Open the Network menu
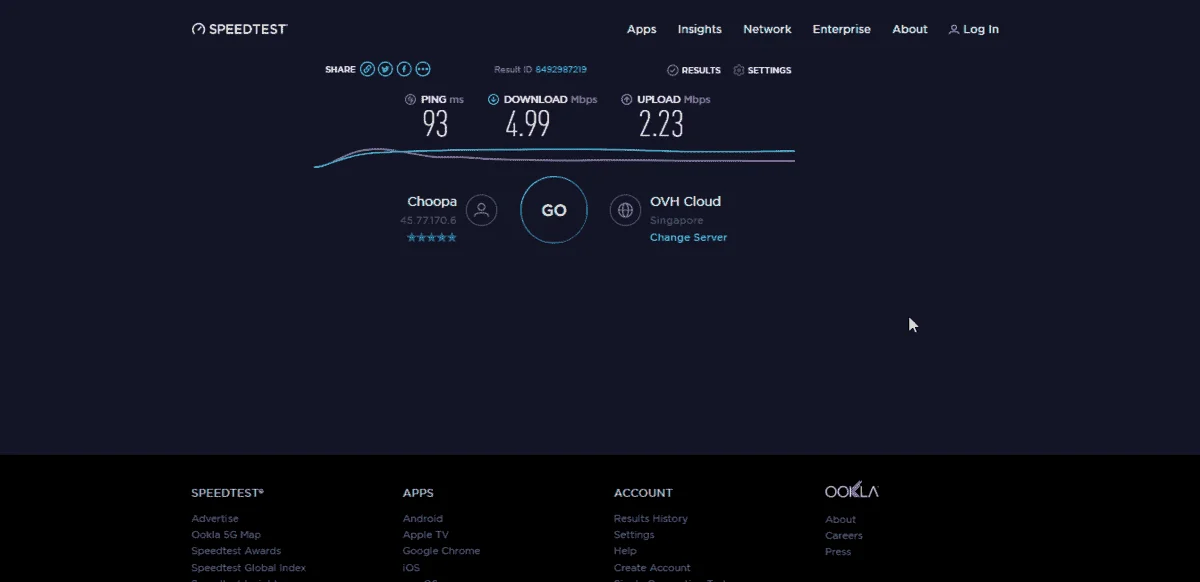 pyautogui.click(x=767, y=29)
